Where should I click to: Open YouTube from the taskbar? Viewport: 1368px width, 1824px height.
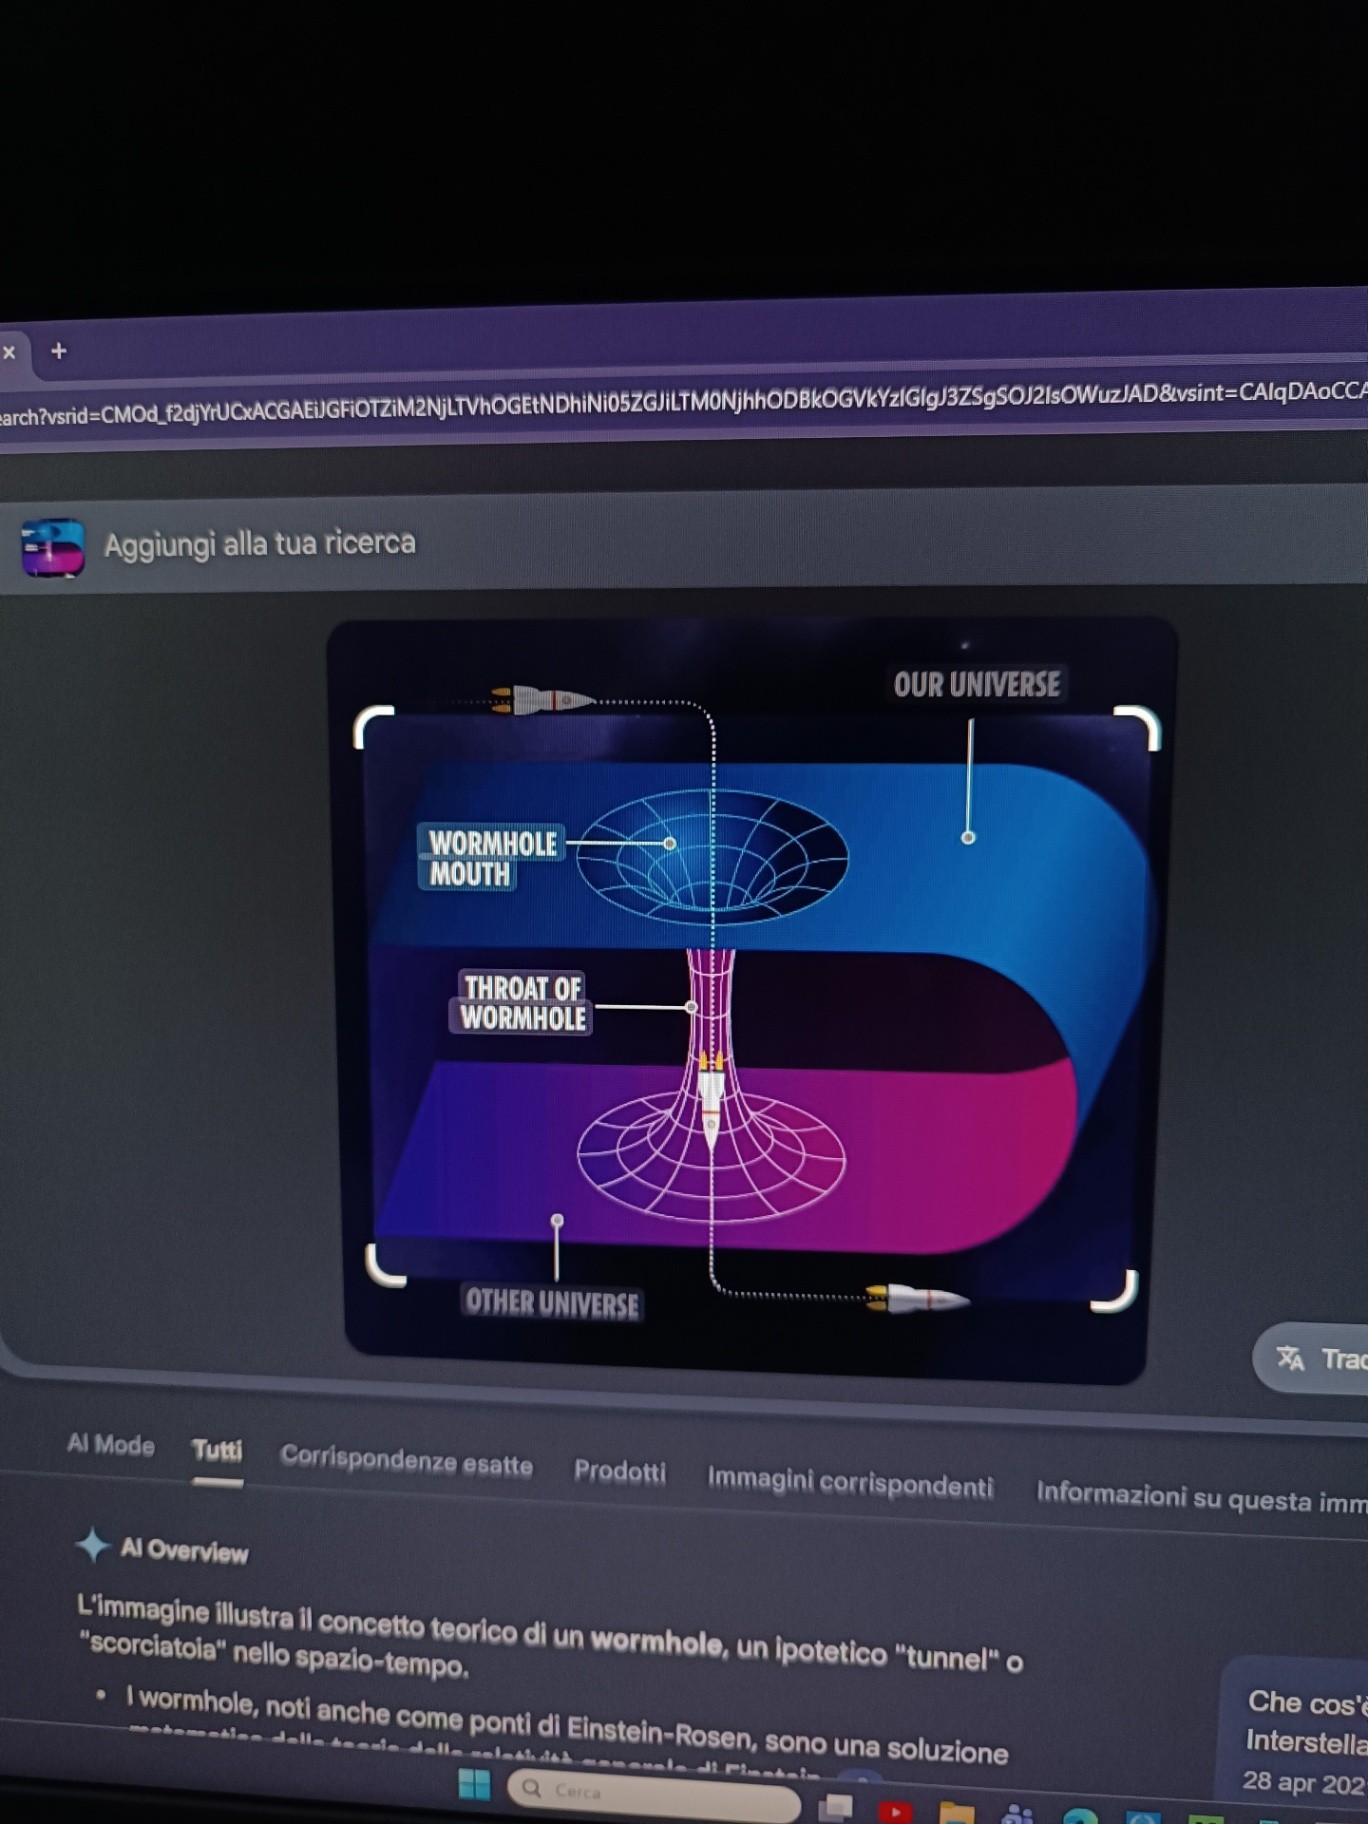(x=895, y=1810)
